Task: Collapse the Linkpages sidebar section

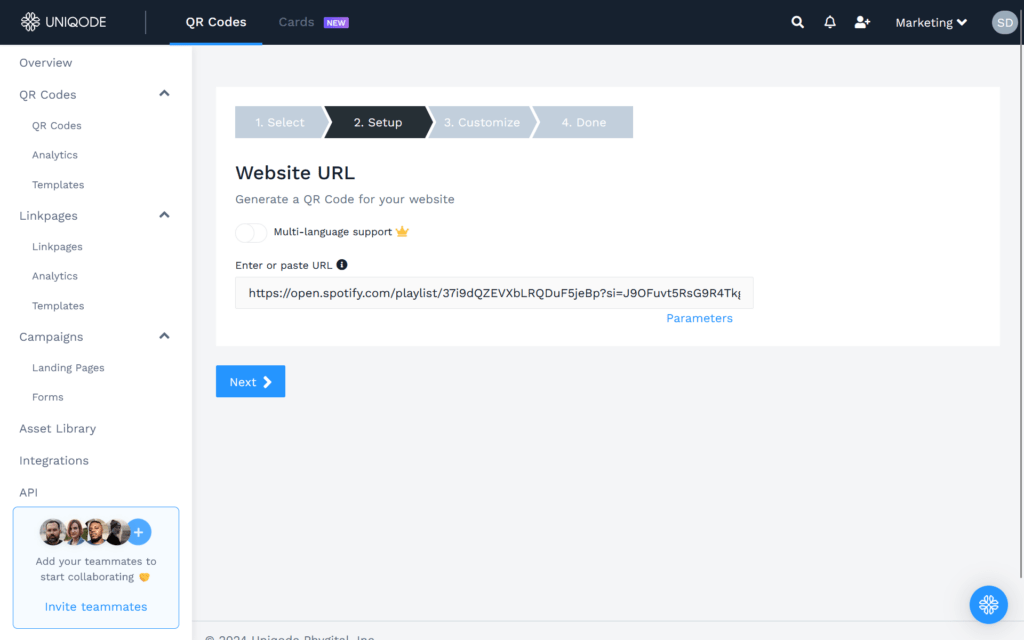Action: (x=164, y=215)
